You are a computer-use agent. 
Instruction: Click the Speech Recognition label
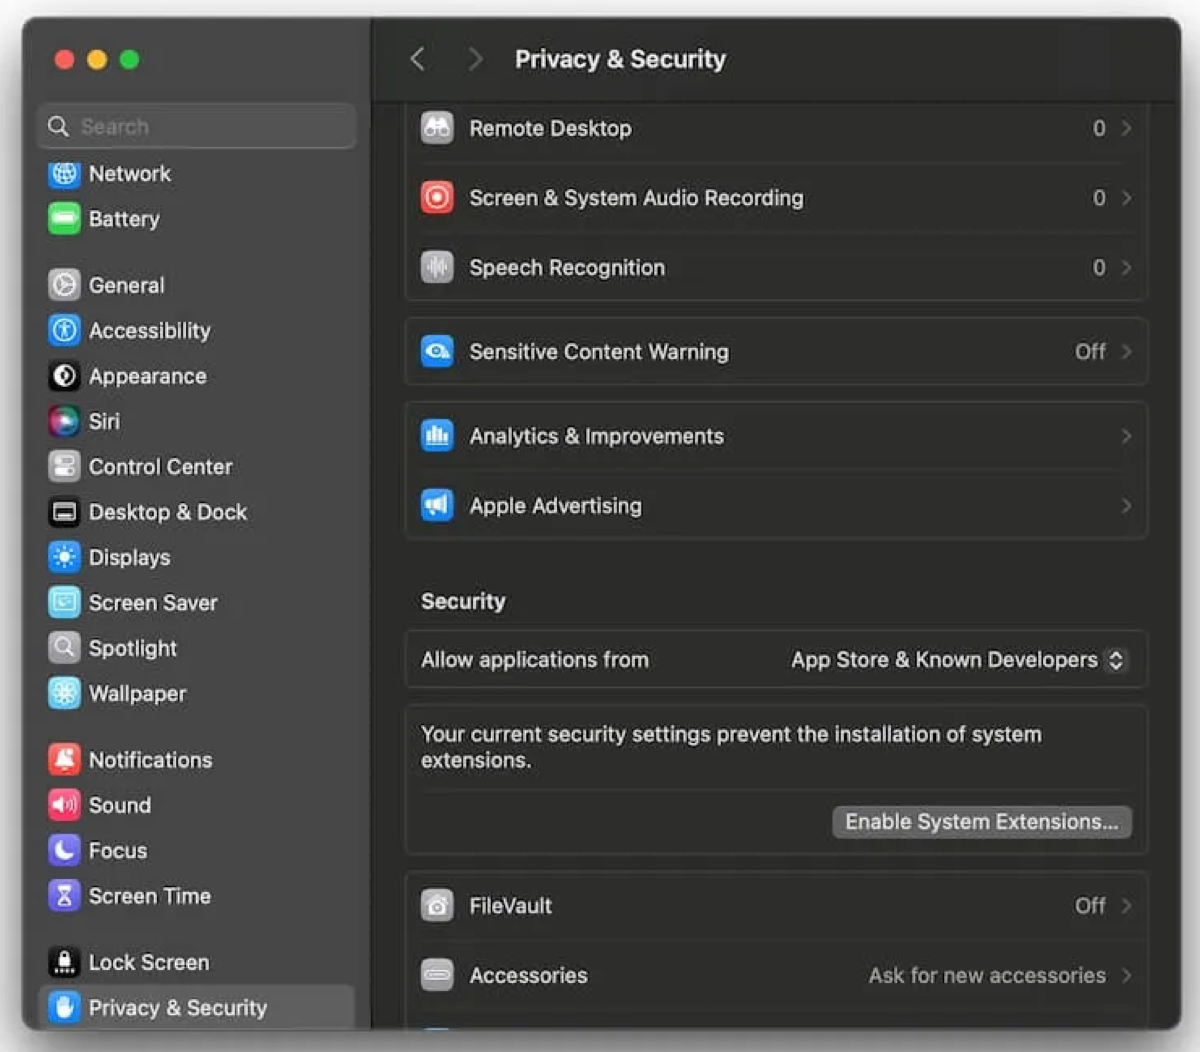(567, 267)
